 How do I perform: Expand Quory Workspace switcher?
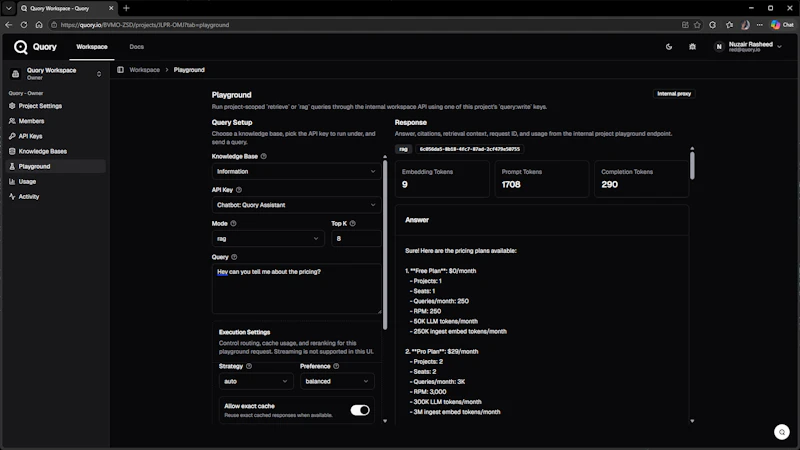[56, 74]
